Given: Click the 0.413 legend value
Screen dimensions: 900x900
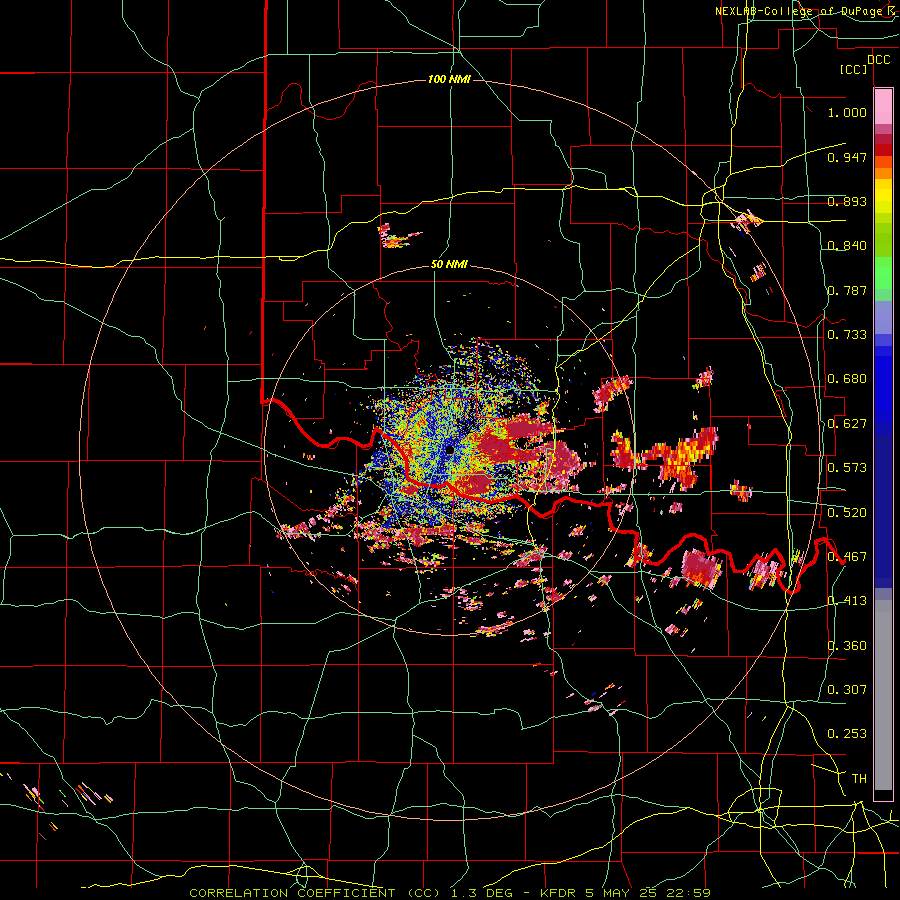Looking at the screenshot, I should click(x=847, y=601).
